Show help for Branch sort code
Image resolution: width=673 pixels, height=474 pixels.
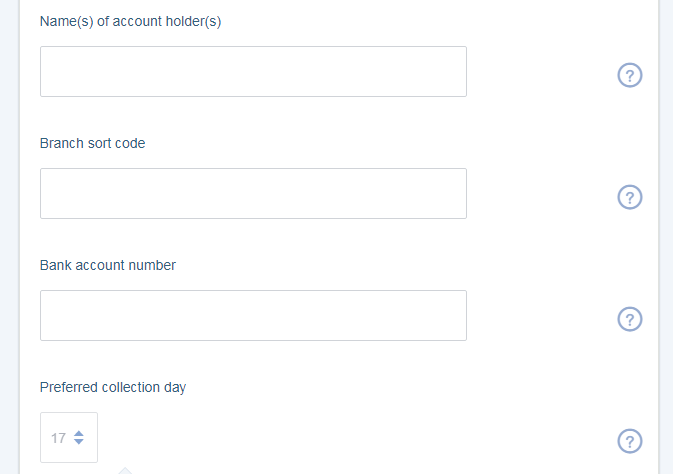point(630,197)
